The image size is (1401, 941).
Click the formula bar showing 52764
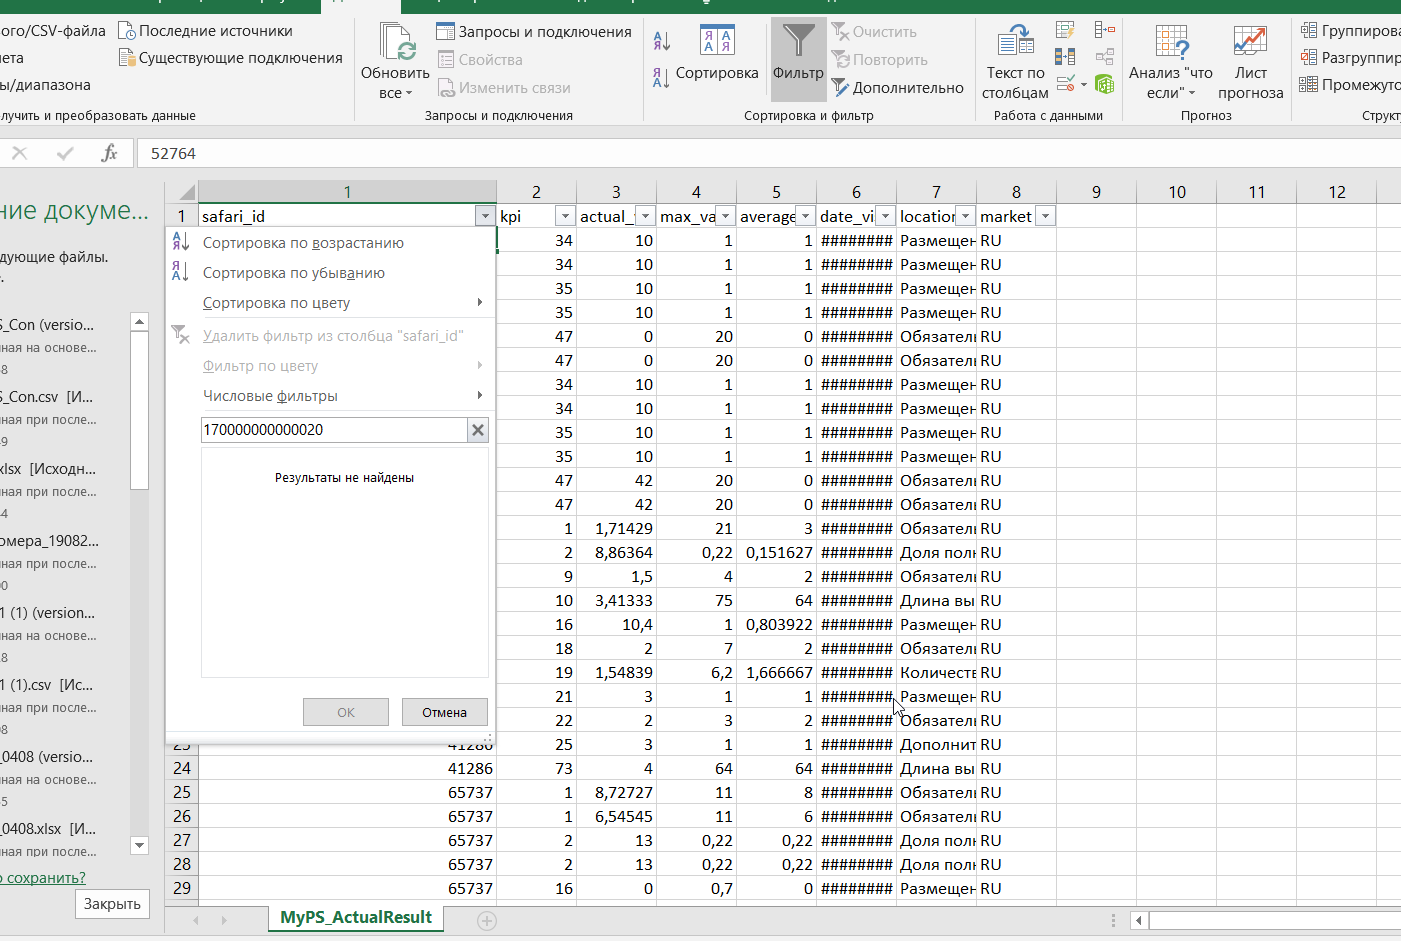pyautogui.click(x=770, y=153)
